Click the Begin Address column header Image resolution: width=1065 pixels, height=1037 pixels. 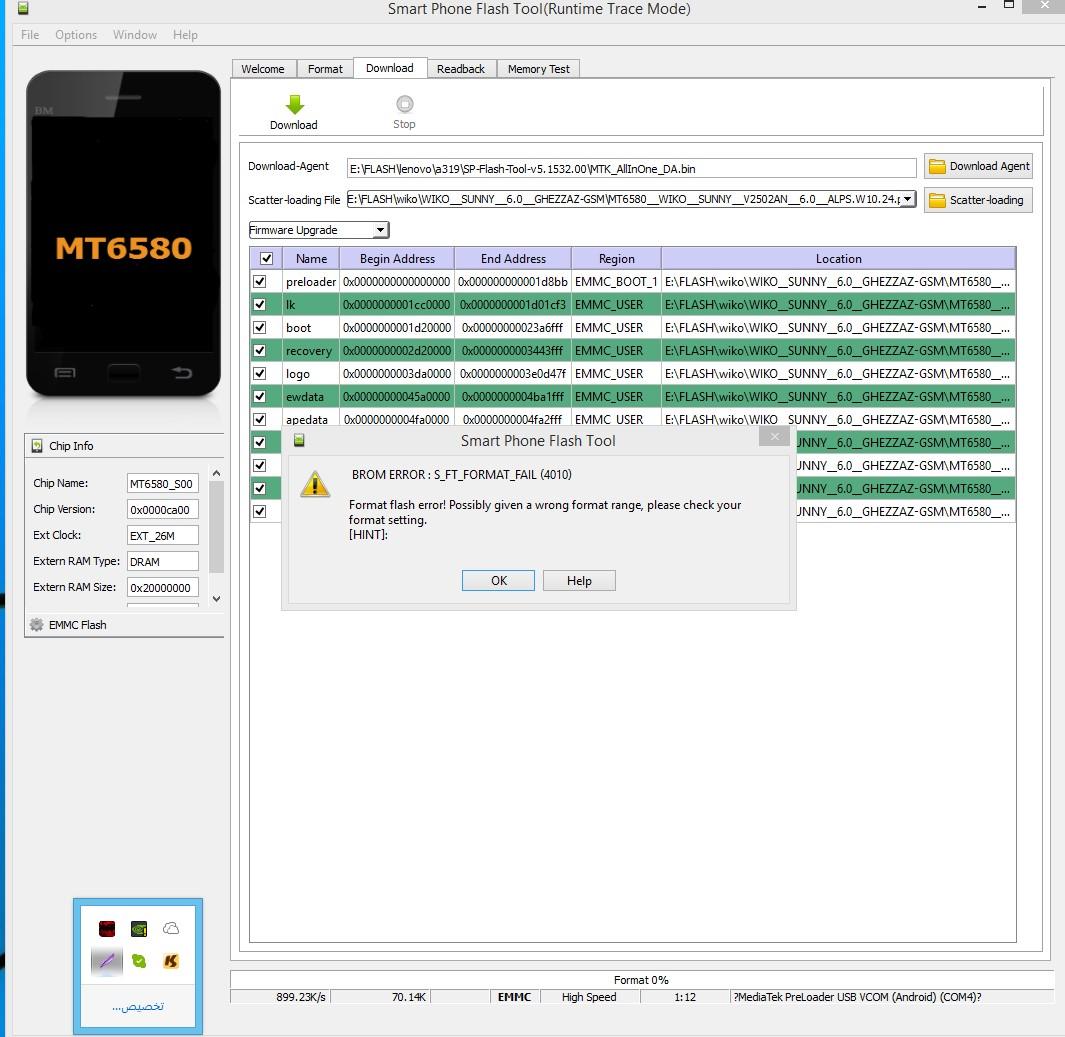397,259
